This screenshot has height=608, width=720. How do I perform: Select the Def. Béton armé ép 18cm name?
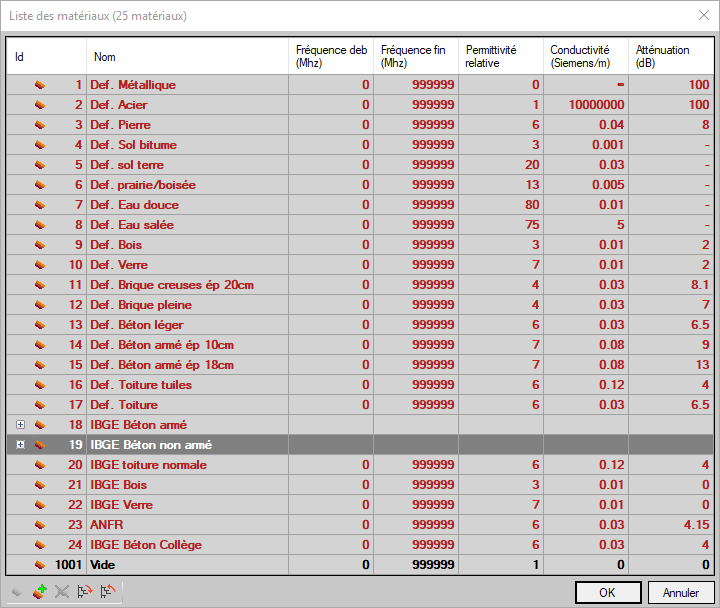click(x=162, y=365)
